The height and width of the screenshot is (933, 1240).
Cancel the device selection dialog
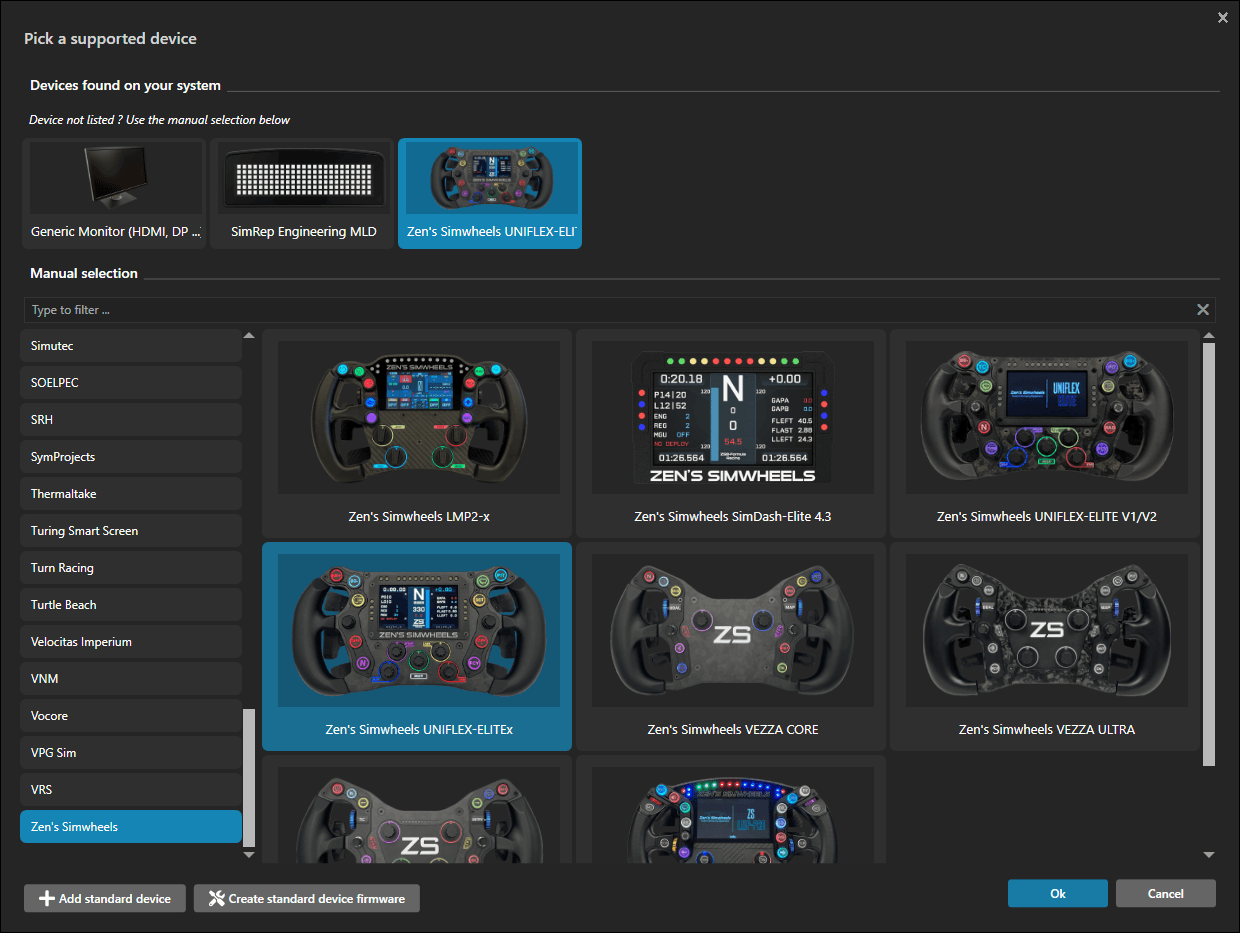tap(1165, 894)
